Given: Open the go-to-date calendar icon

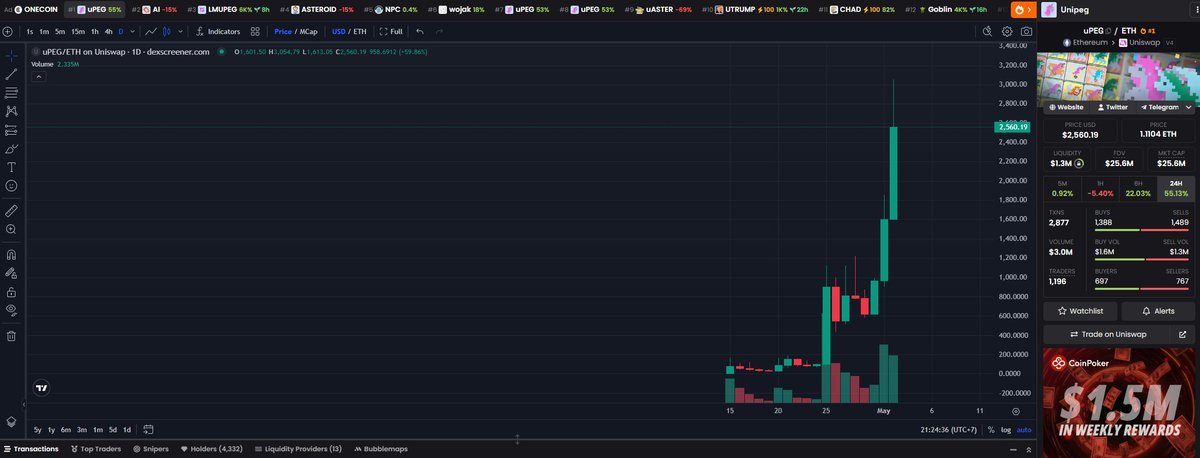Looking at the screenshot, I should [x=147, y=429].
